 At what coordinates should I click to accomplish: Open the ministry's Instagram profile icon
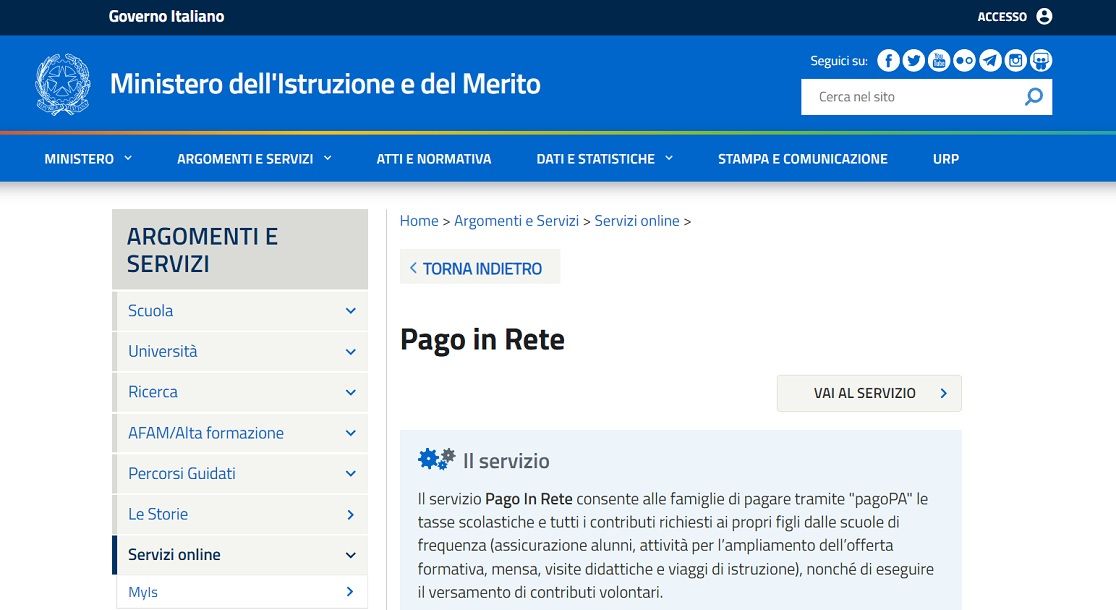click(x=1016, y=61)
